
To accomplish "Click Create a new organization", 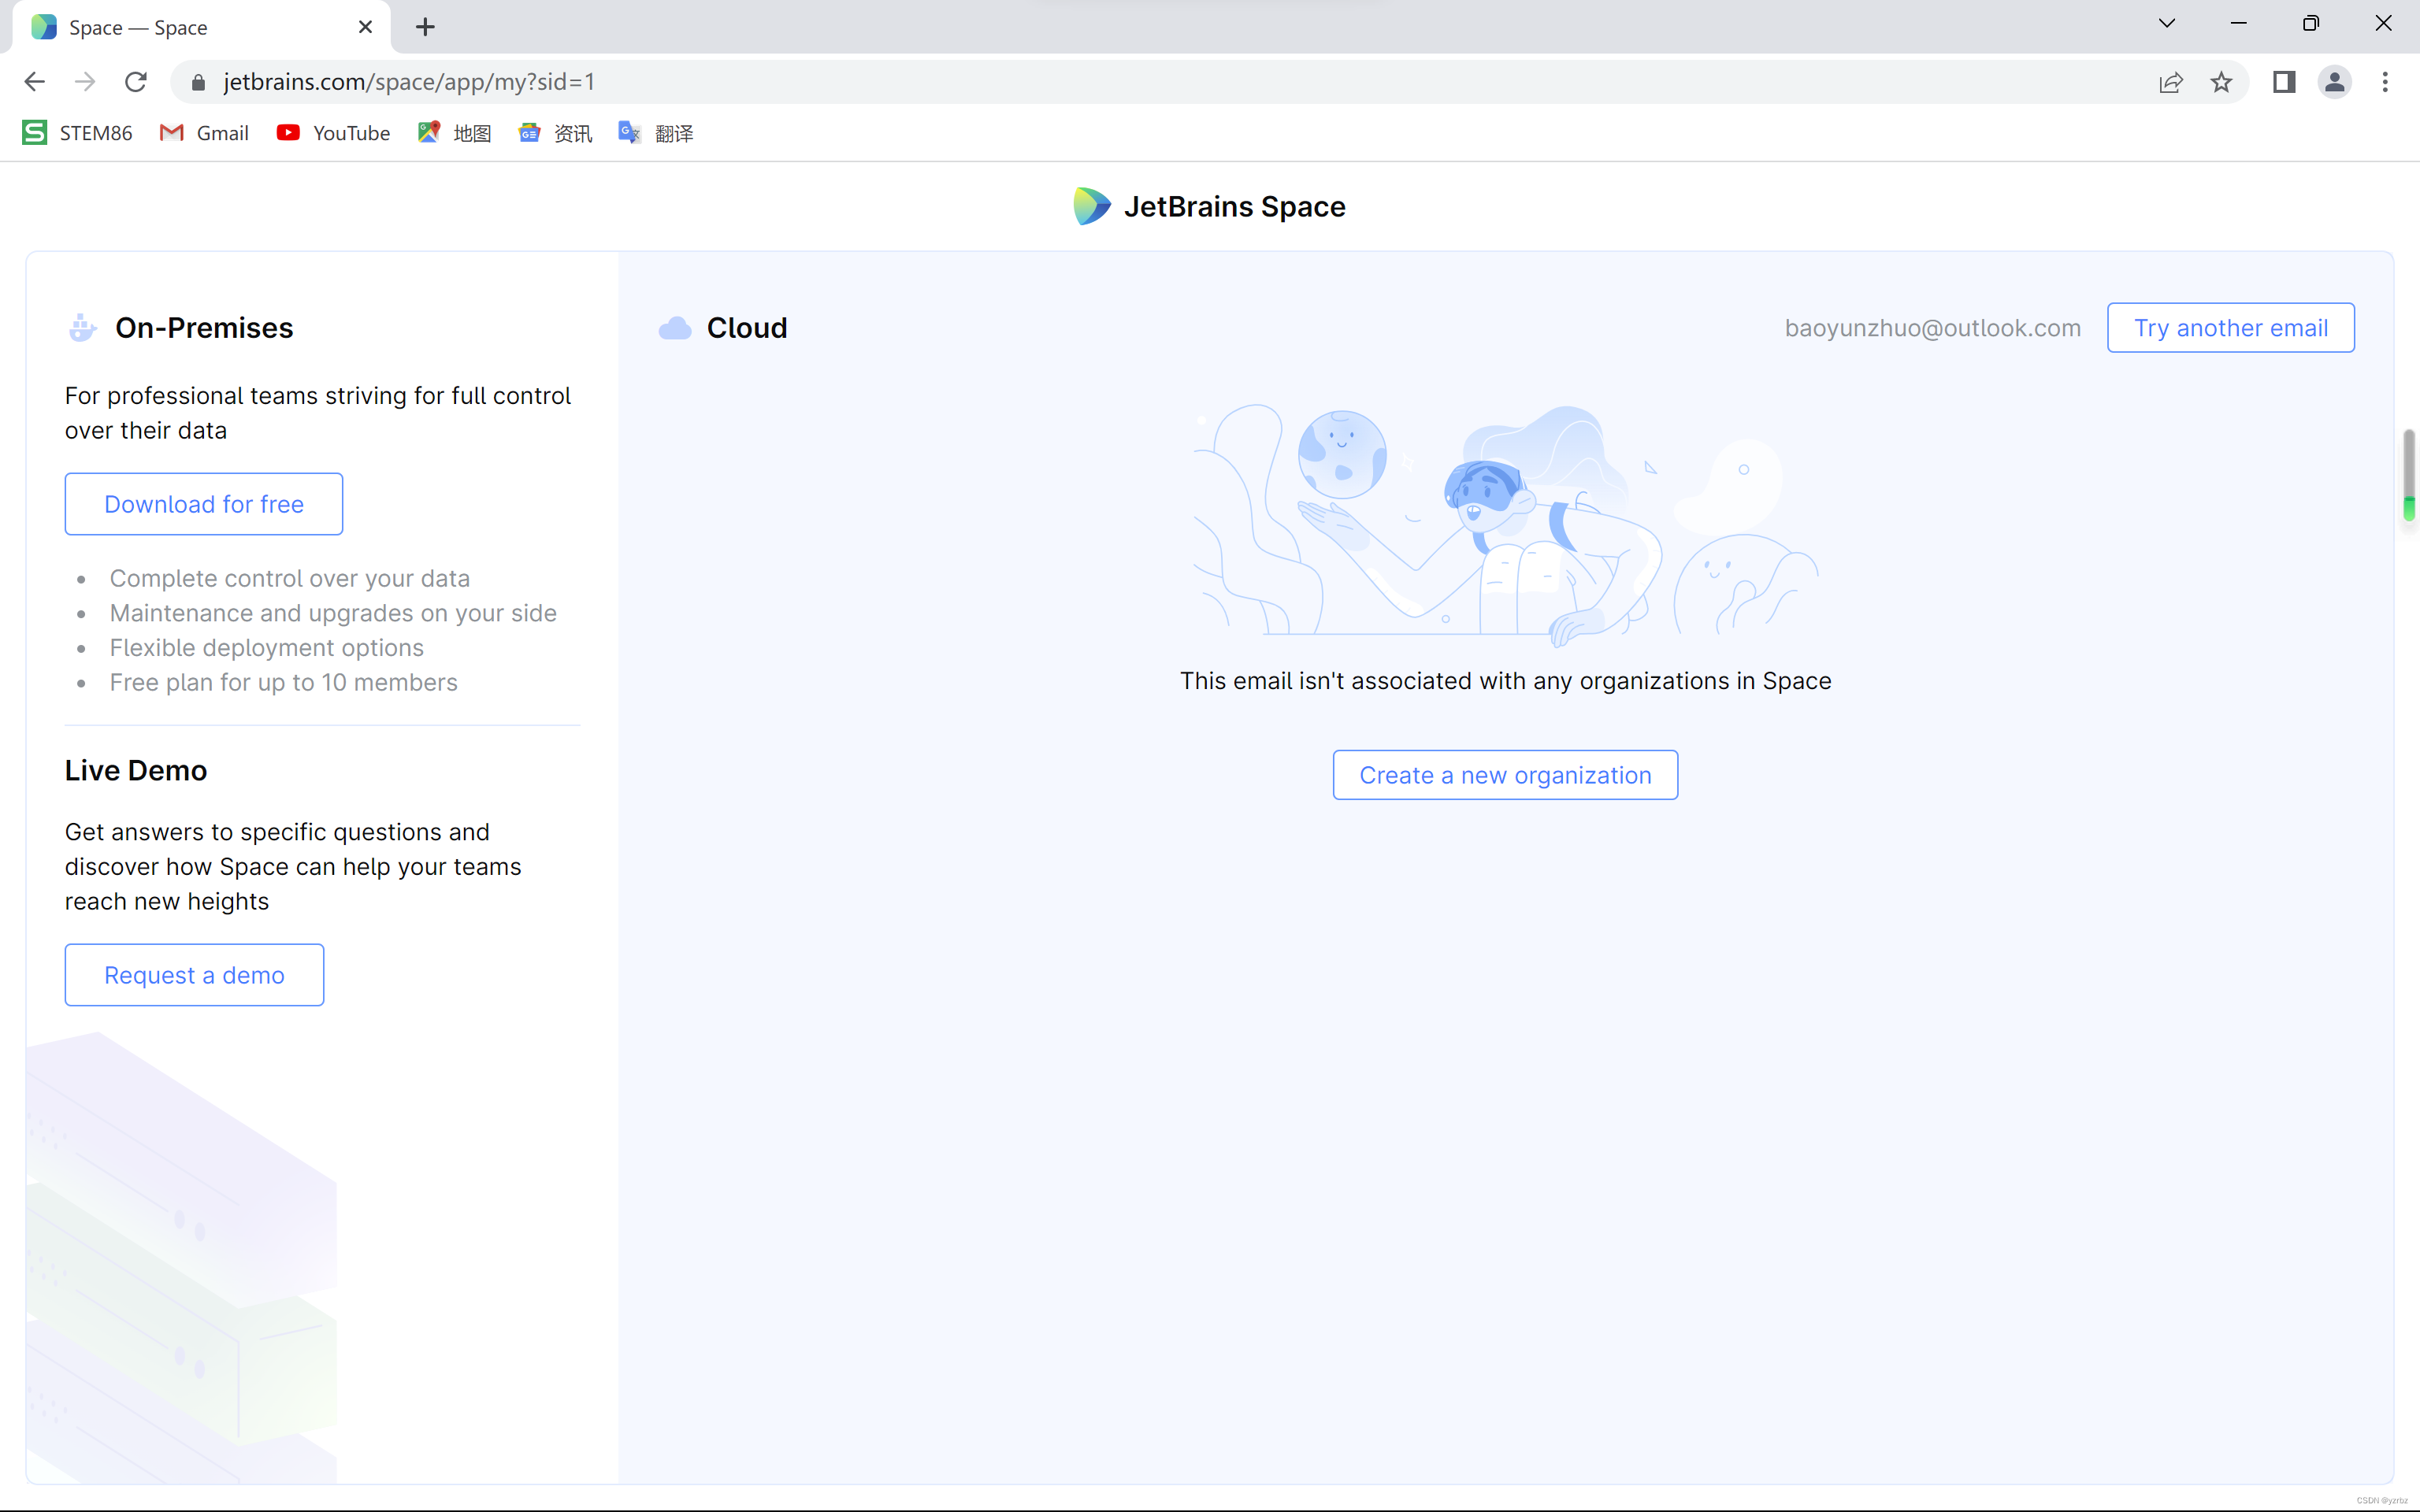I will [1505, 775].
